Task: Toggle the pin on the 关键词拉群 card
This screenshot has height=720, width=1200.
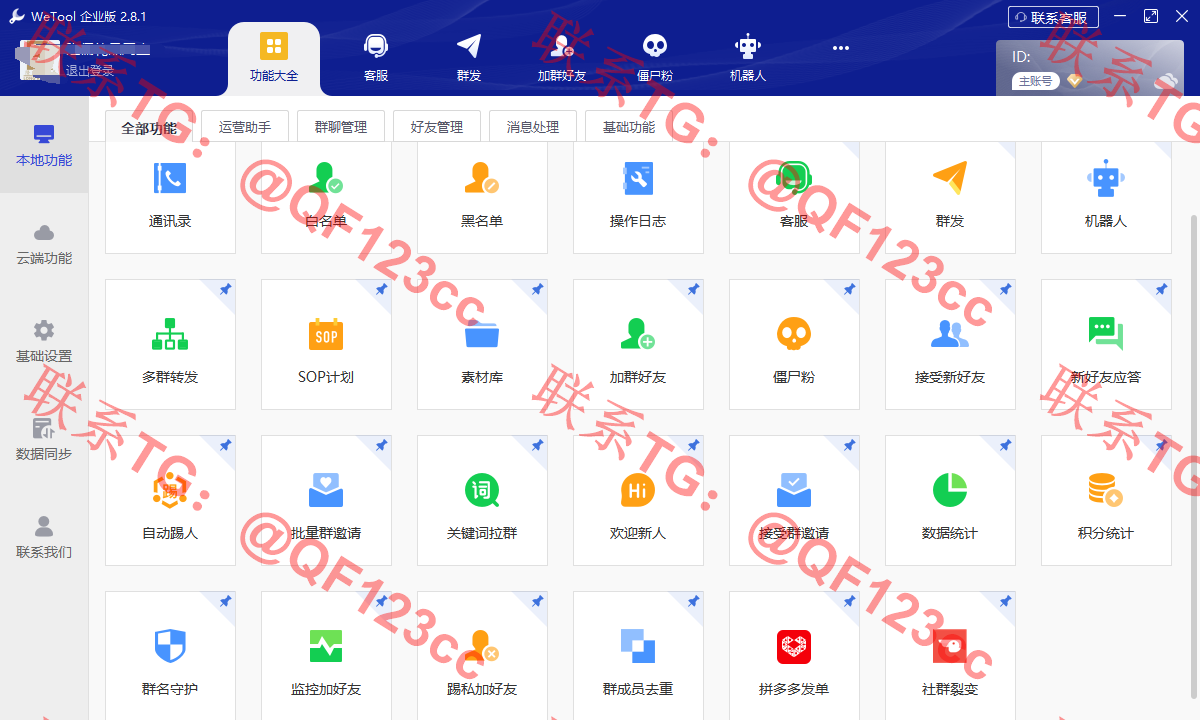Action: pyautogui.click(x=537, y=445)
